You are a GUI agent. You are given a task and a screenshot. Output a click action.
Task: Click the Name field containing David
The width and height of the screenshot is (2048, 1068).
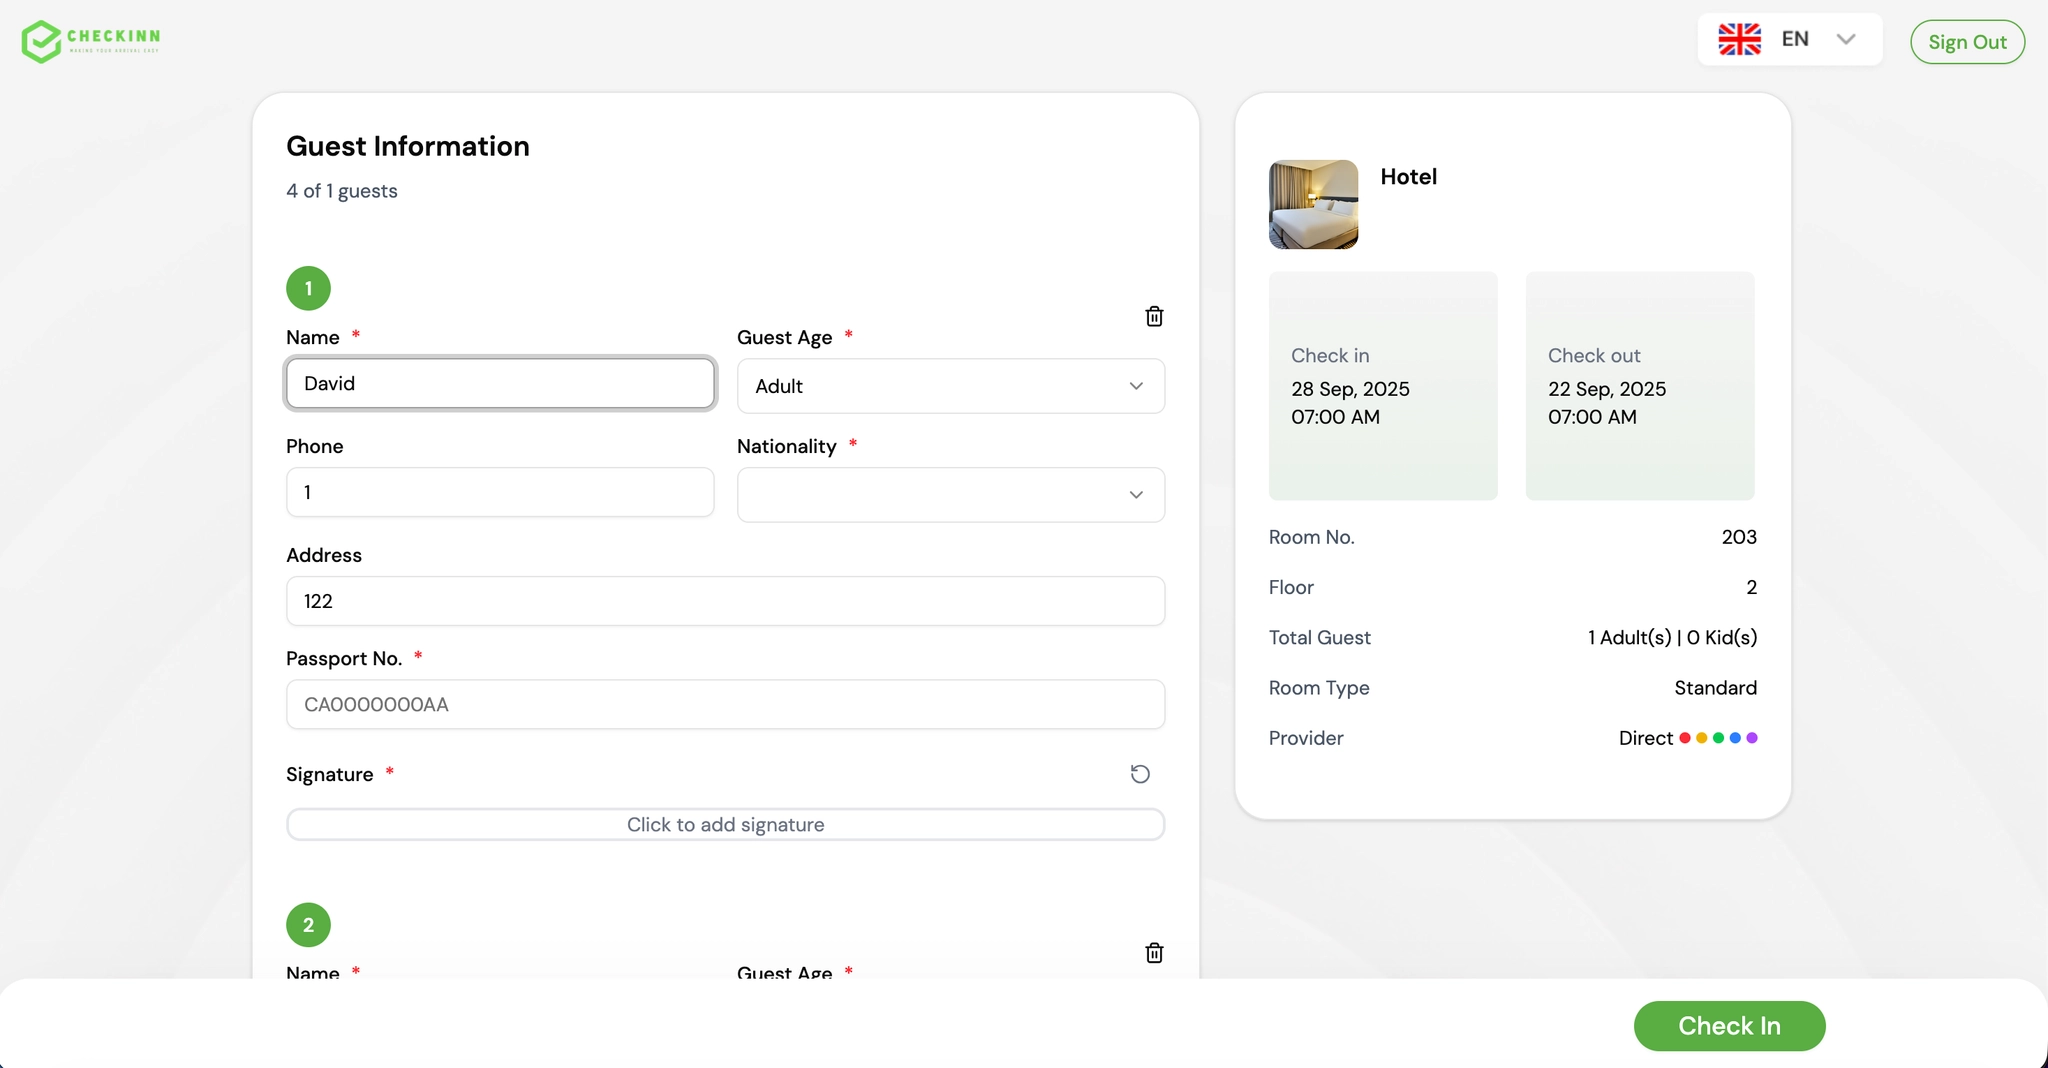click(500, 384)
